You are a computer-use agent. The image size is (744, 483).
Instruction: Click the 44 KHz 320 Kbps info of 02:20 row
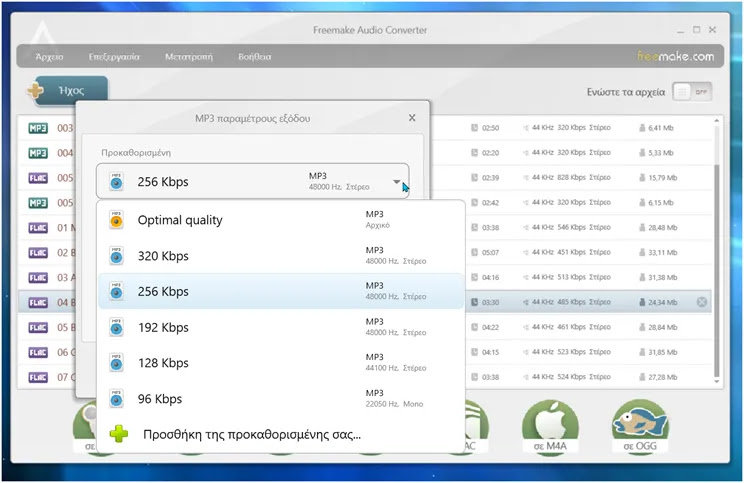coord(571,152)
